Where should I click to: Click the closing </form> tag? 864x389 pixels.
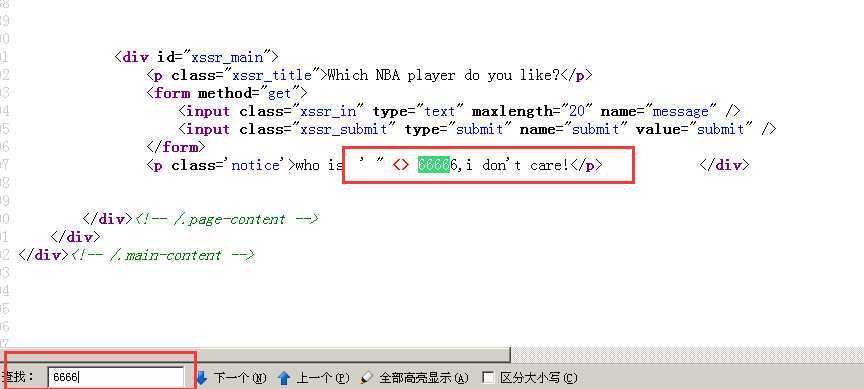click(x=176, y=147)
